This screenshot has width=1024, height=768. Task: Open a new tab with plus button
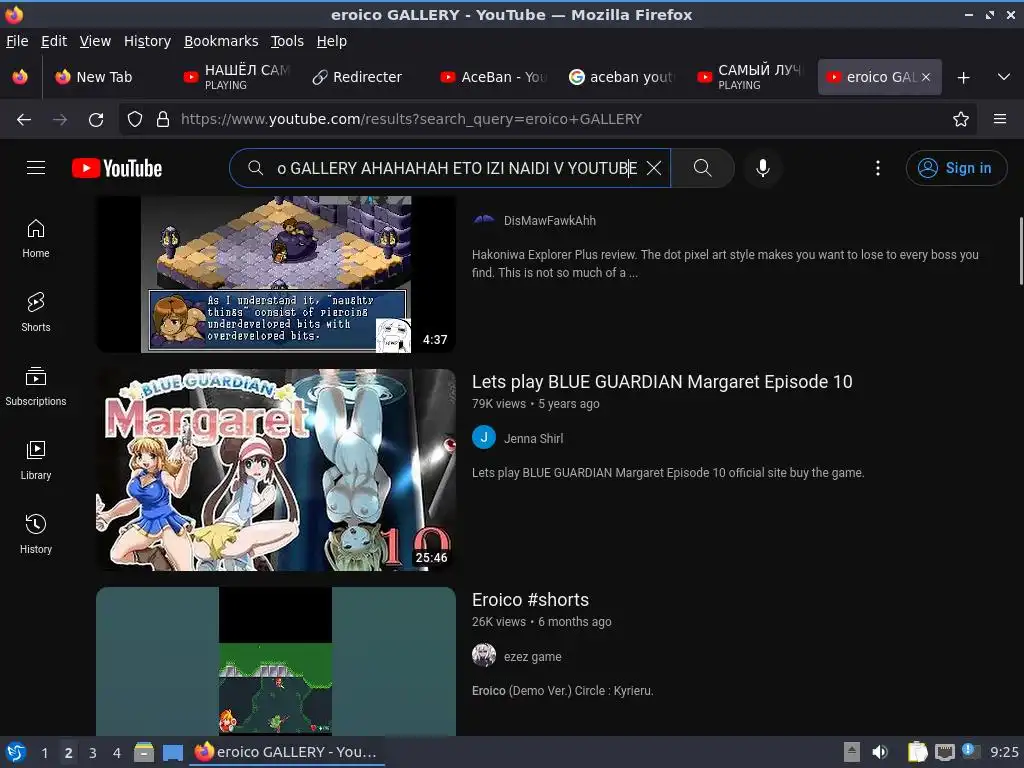point(963,77)
